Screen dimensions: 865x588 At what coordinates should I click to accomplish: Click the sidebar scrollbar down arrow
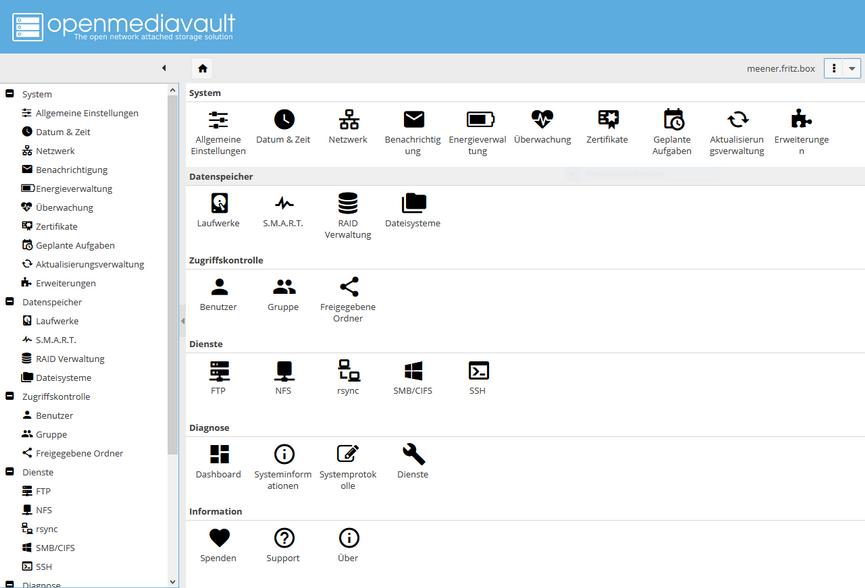(173, 582)
